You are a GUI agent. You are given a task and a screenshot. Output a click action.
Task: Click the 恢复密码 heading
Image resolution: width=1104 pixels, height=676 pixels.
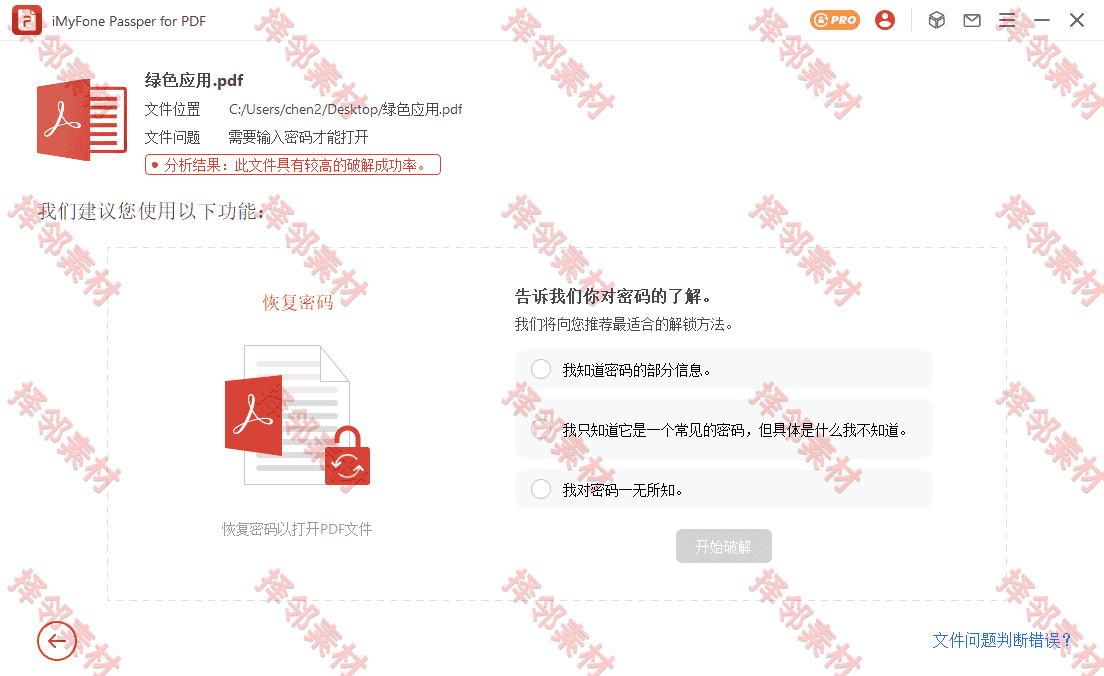(298, 302)
